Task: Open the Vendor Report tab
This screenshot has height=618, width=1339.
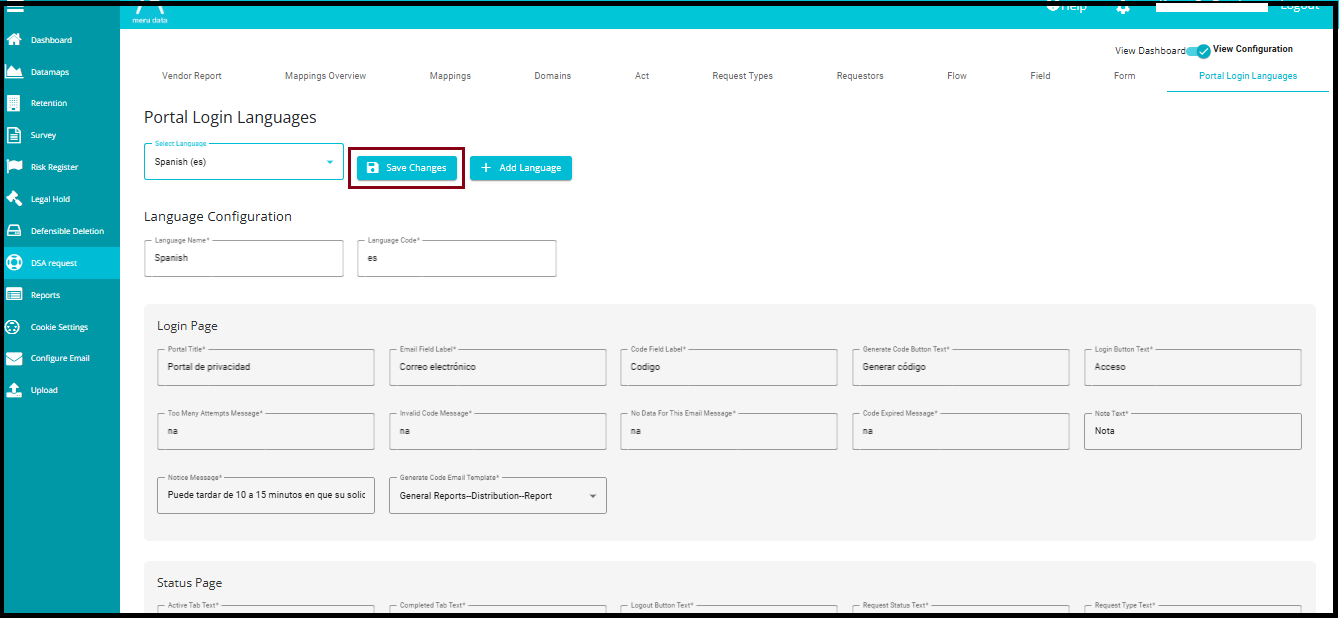Action: point(192,76)
